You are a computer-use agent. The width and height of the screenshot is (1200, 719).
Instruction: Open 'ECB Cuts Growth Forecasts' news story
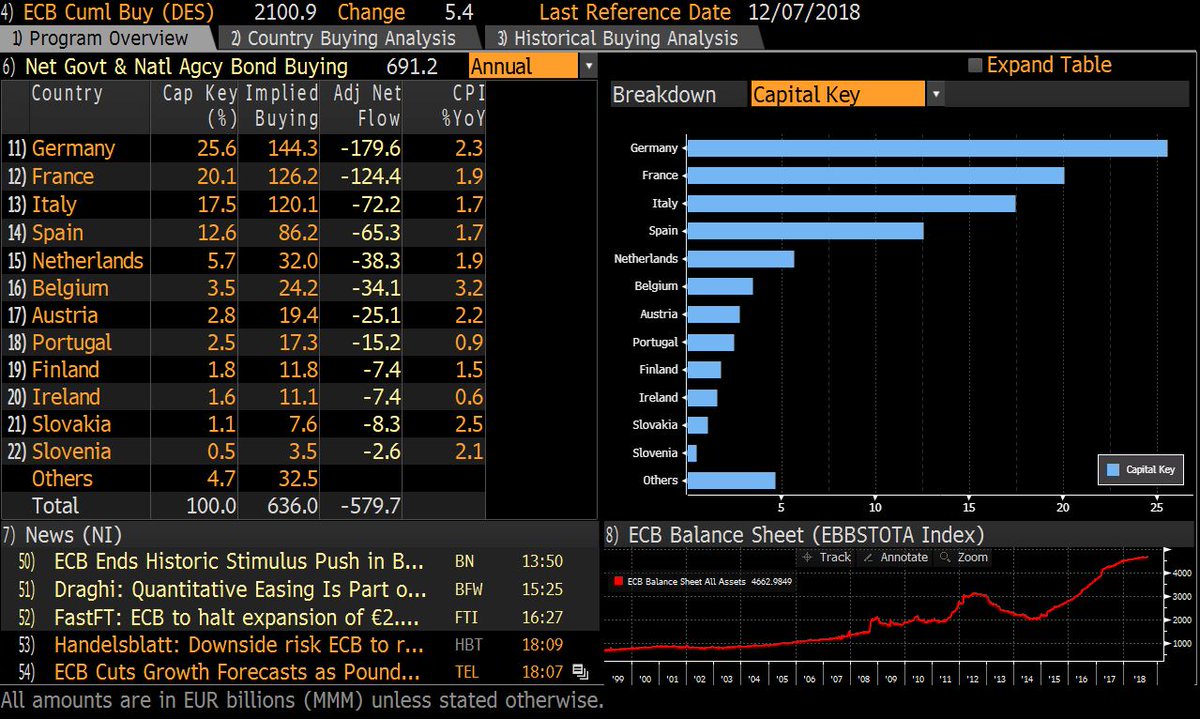(x=238, y=671)
